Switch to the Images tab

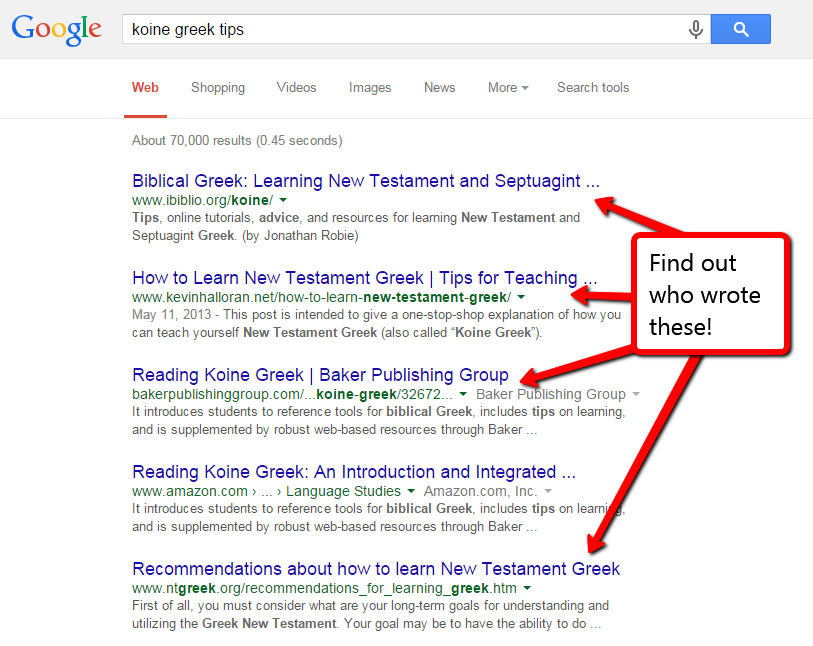370,88
